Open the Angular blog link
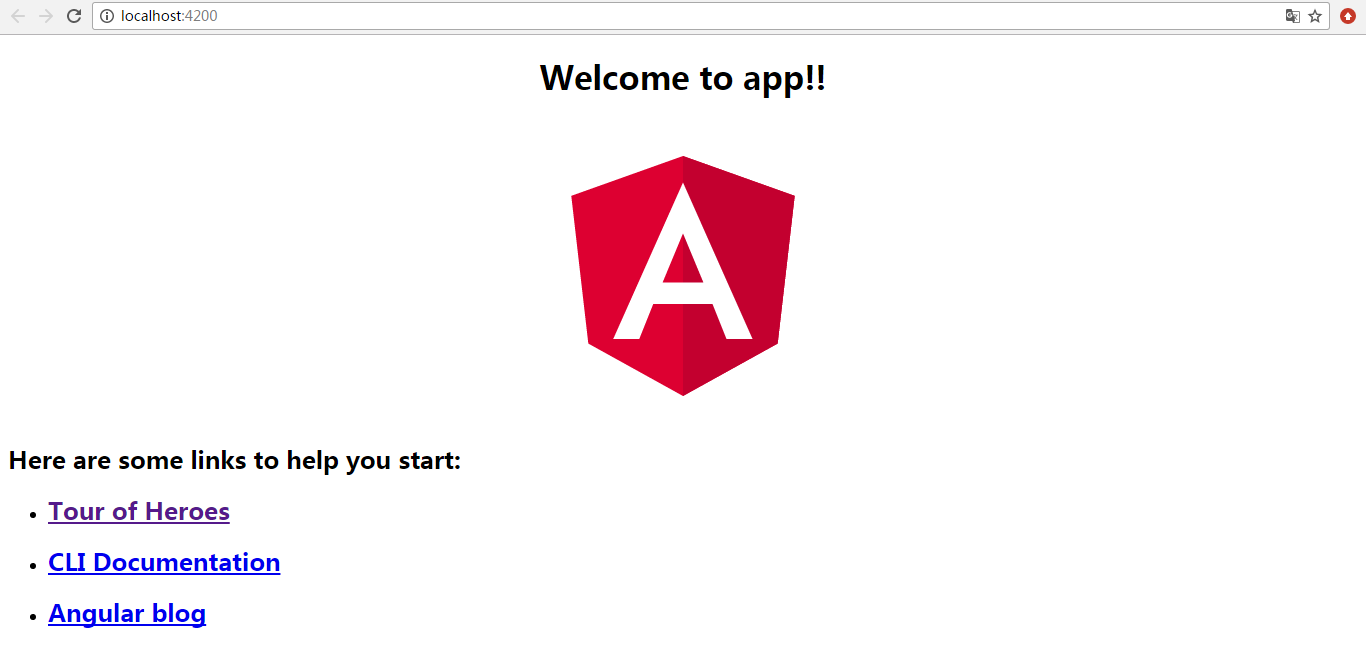 127,613
